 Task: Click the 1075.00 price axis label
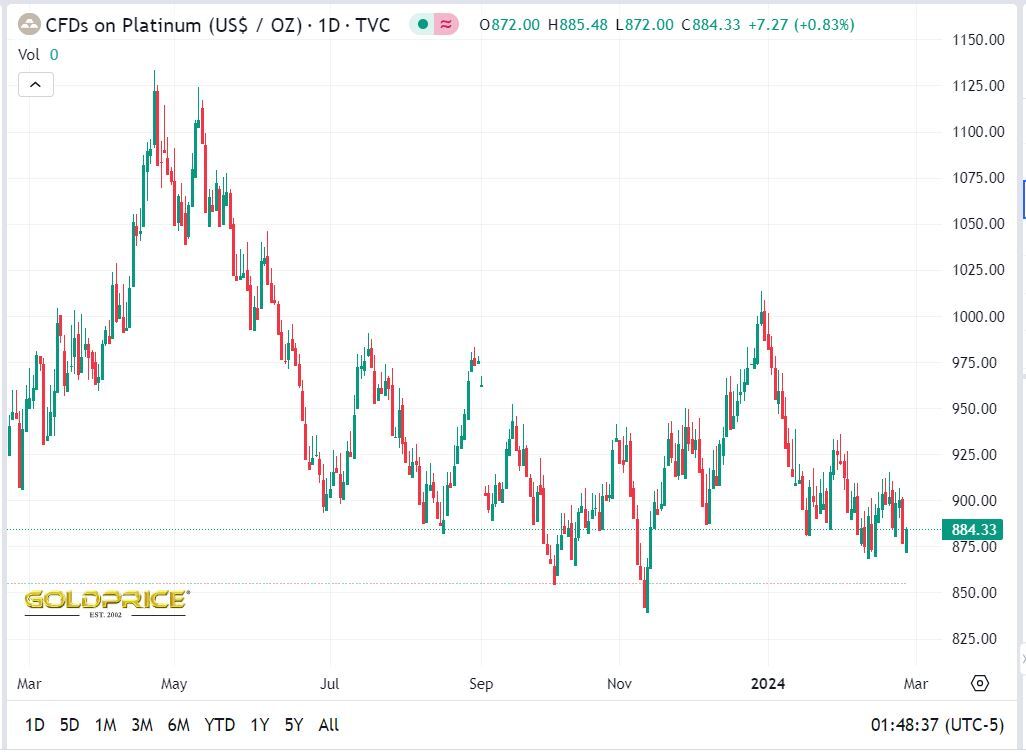click(x=978, y=177)
